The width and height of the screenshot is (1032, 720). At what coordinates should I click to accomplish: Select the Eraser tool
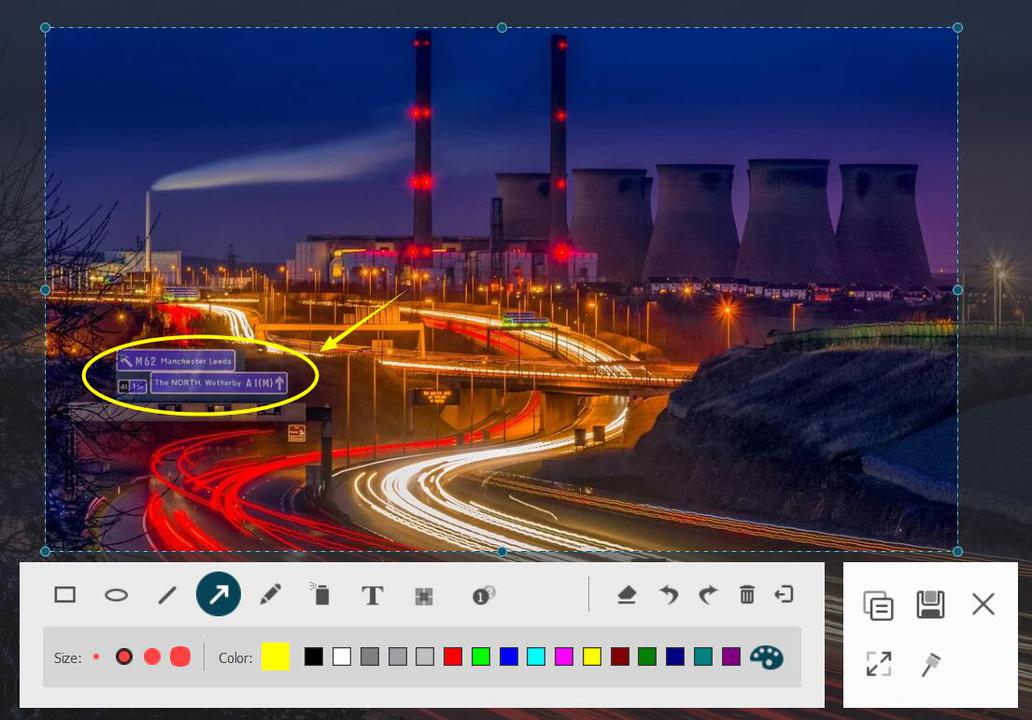[x=627, y=595]
